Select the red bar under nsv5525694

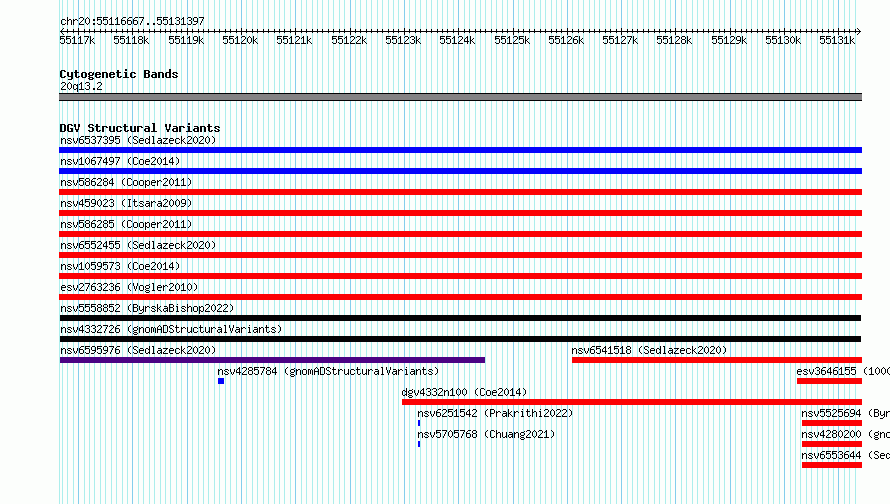(x=832, y=423)
